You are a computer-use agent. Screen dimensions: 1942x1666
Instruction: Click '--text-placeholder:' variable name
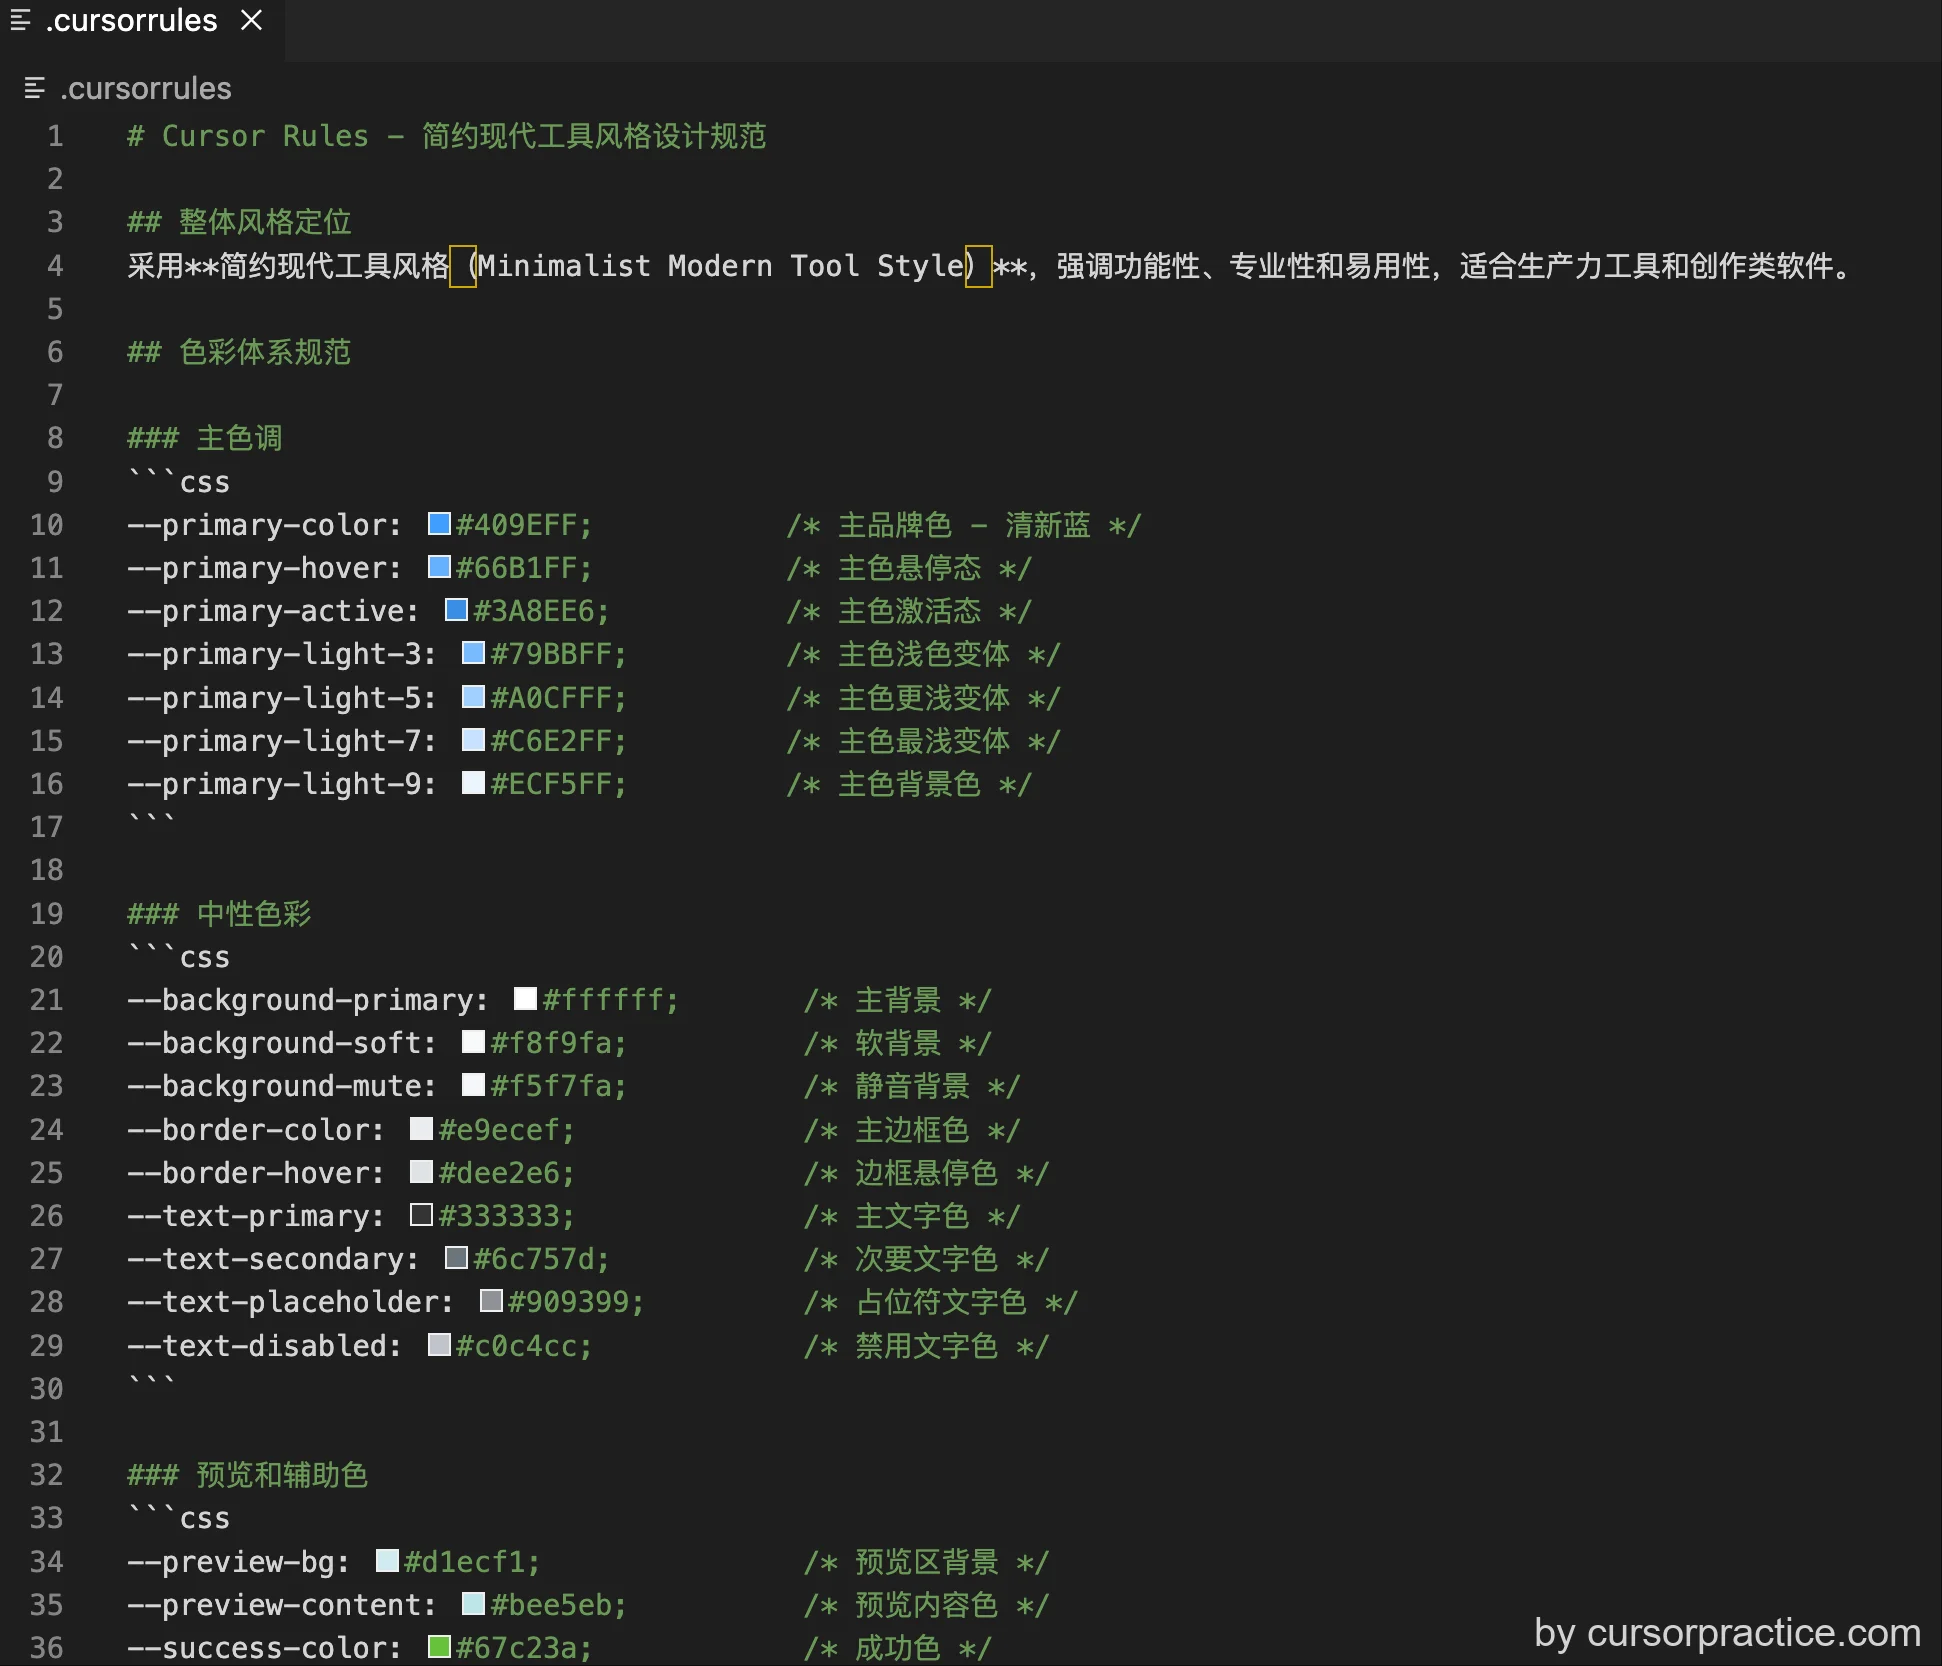click(290, 1301)
